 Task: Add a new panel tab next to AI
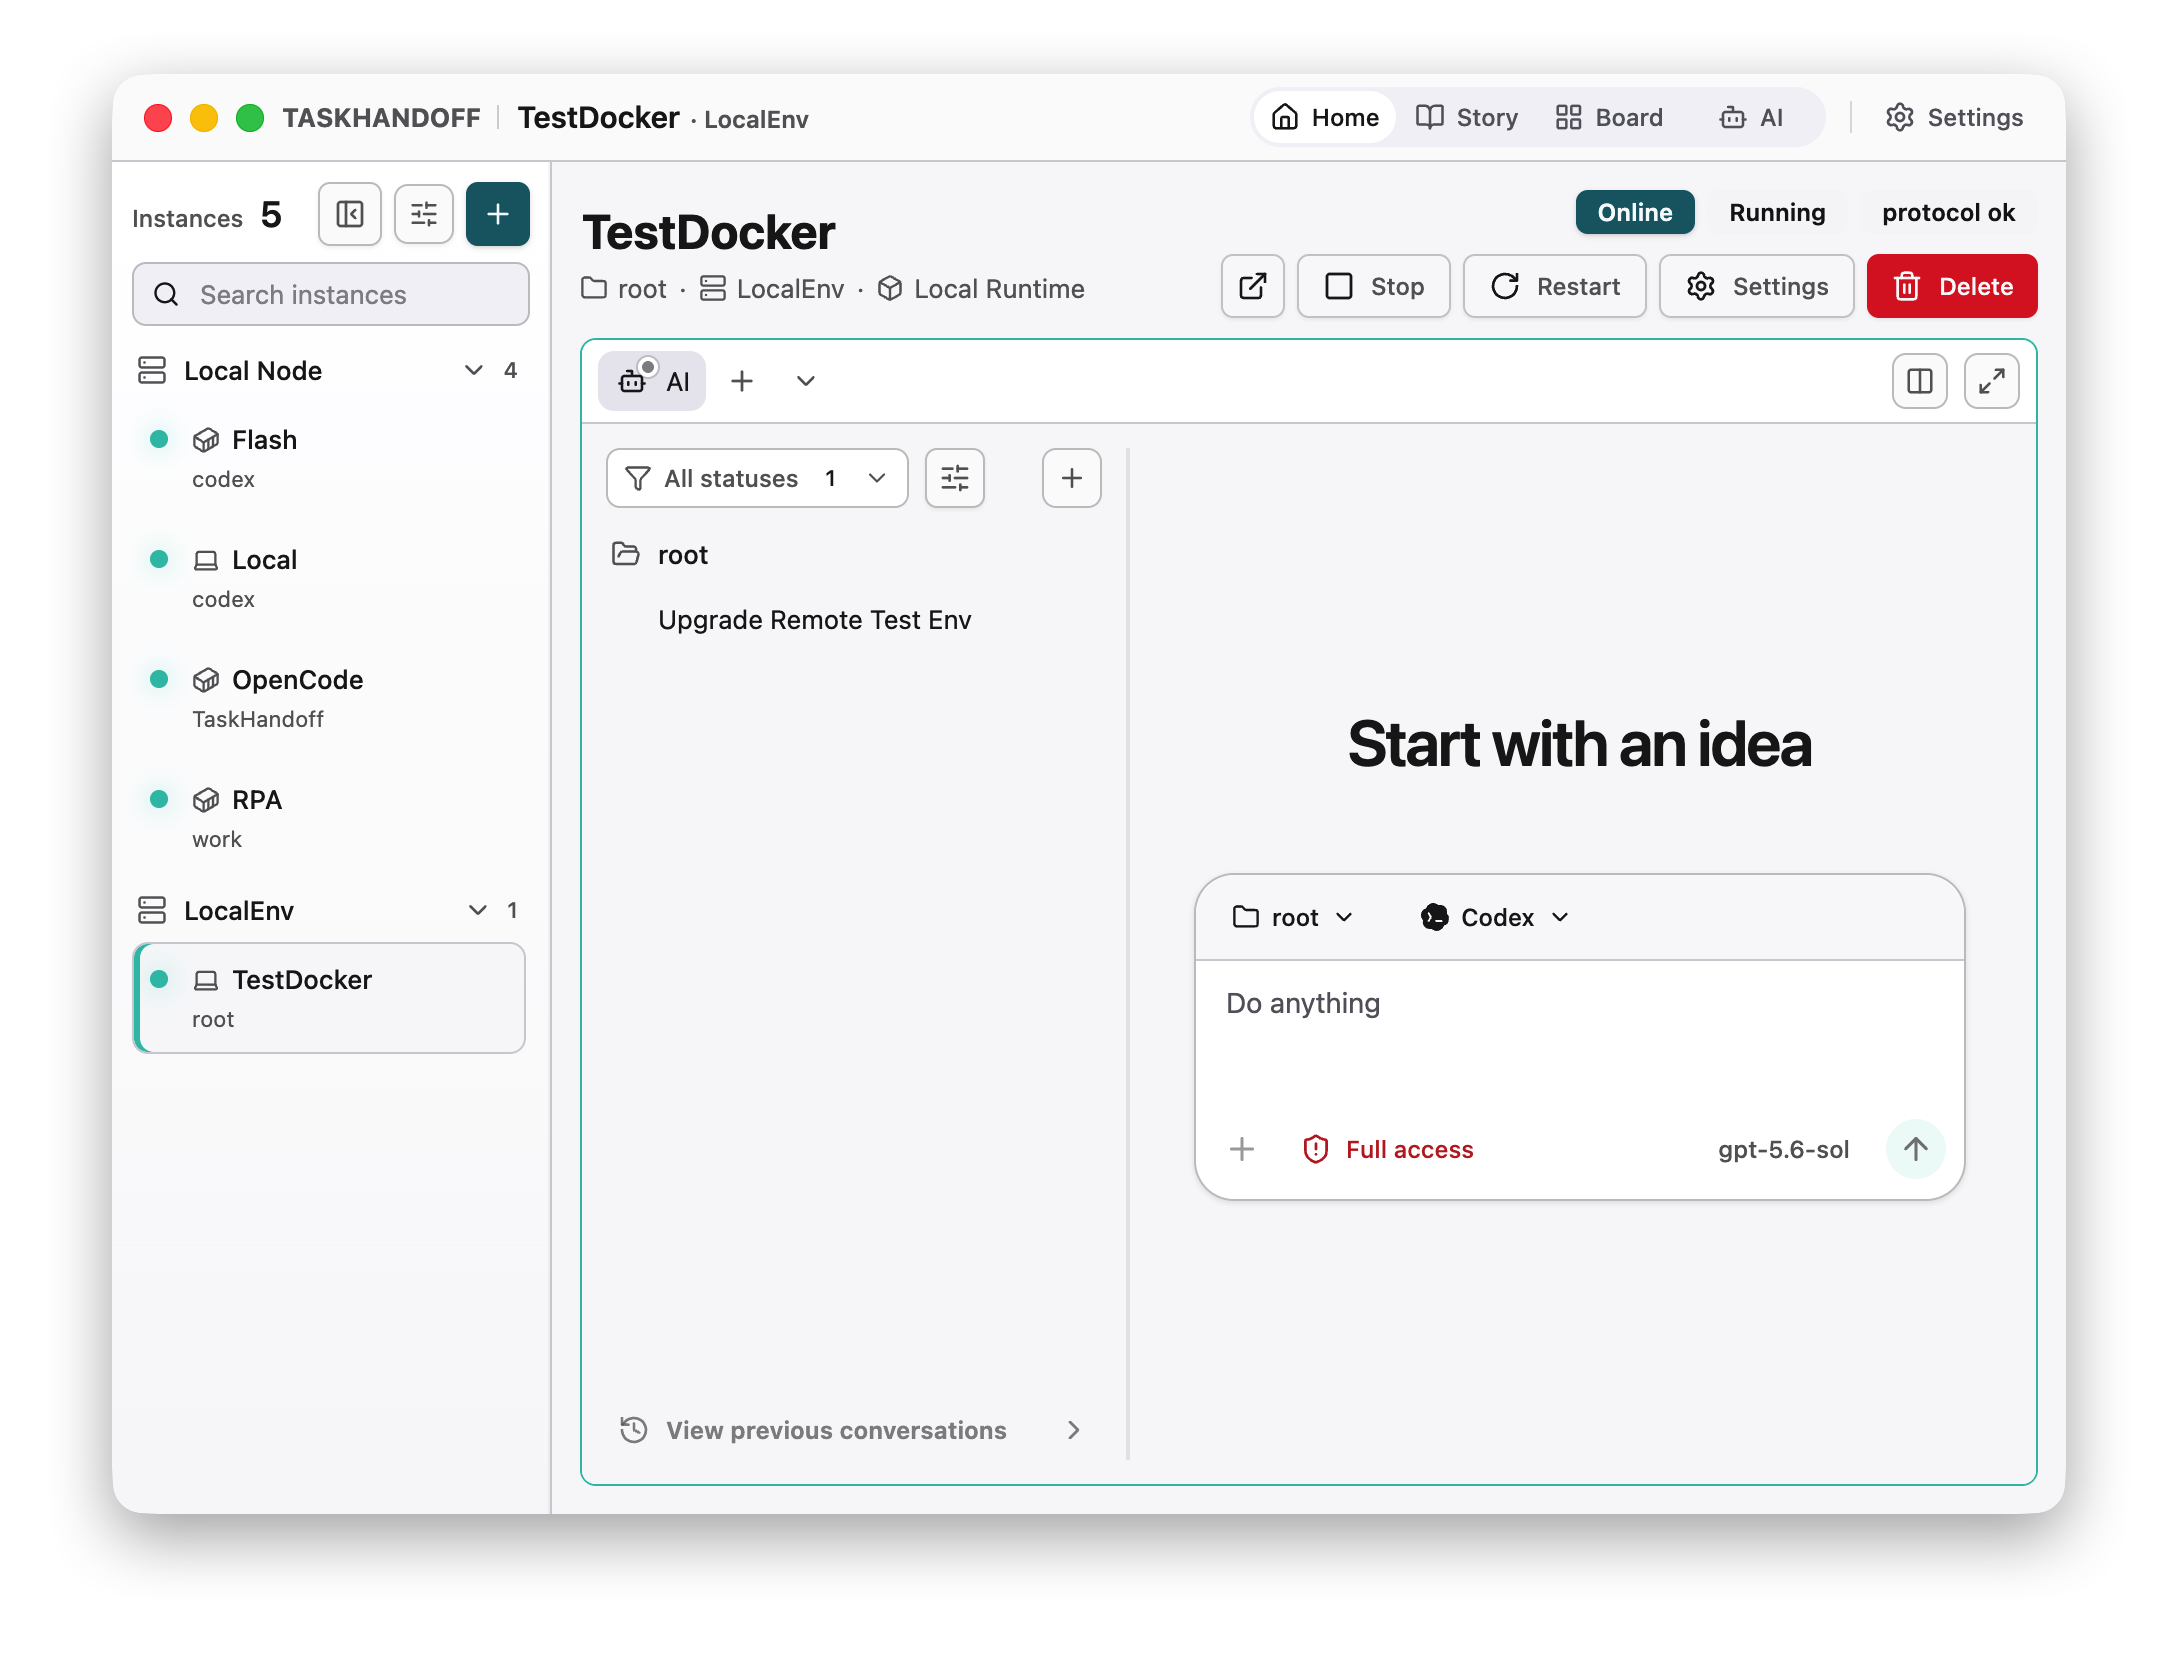[x=741, y=381]
